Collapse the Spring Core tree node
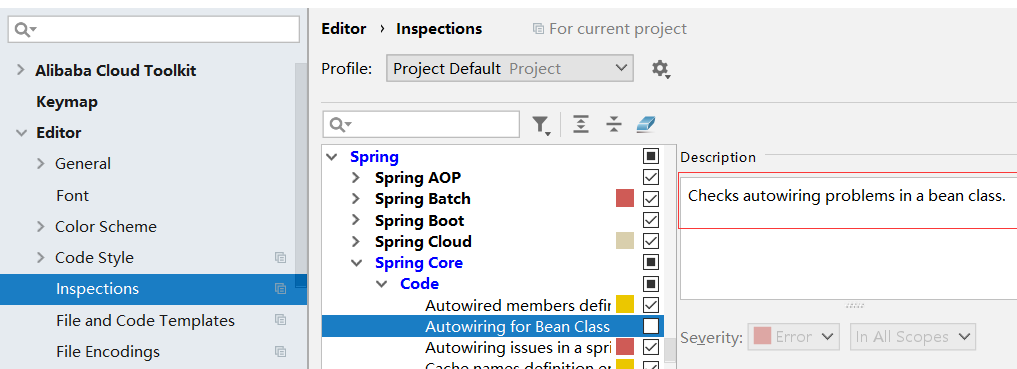The width and height of the screenshot is (1017, 369). [356, 263]
